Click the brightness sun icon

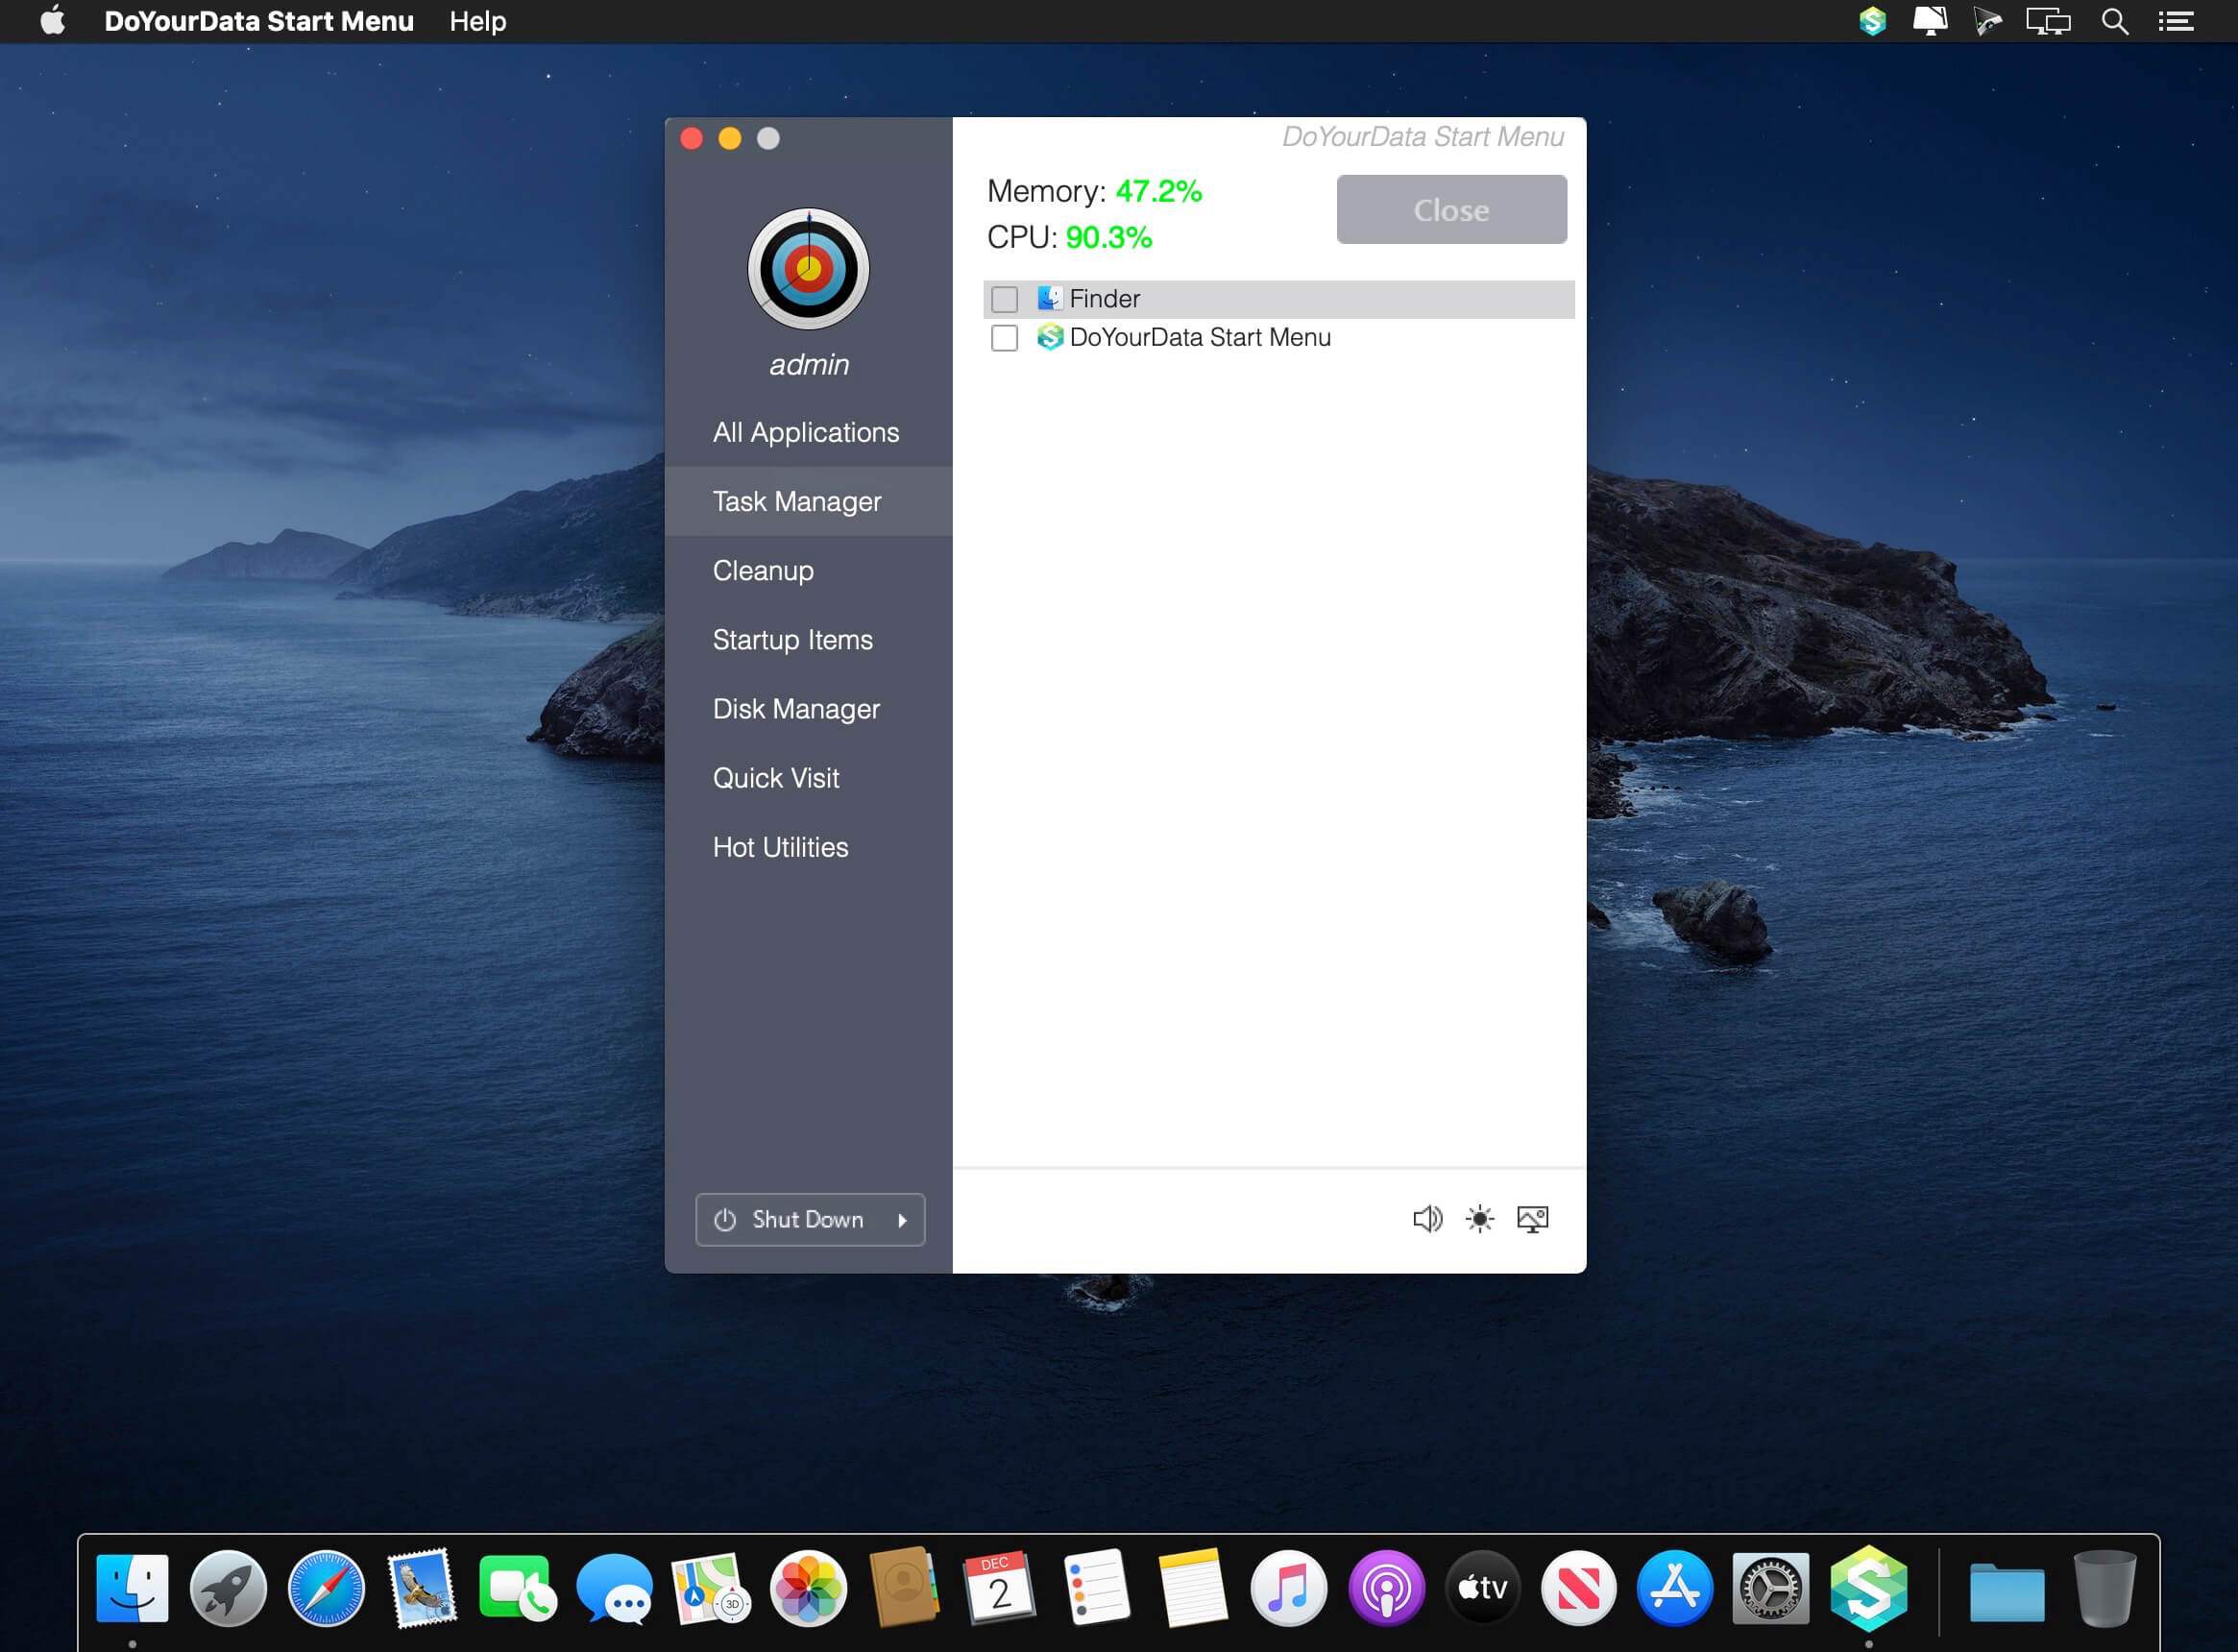pos(1479,1218)
